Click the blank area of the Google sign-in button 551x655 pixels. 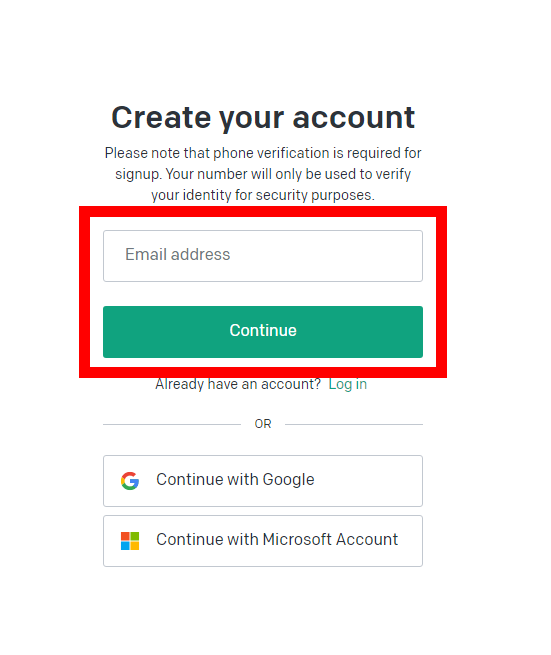pyautogui.click(x=368, y=481)
